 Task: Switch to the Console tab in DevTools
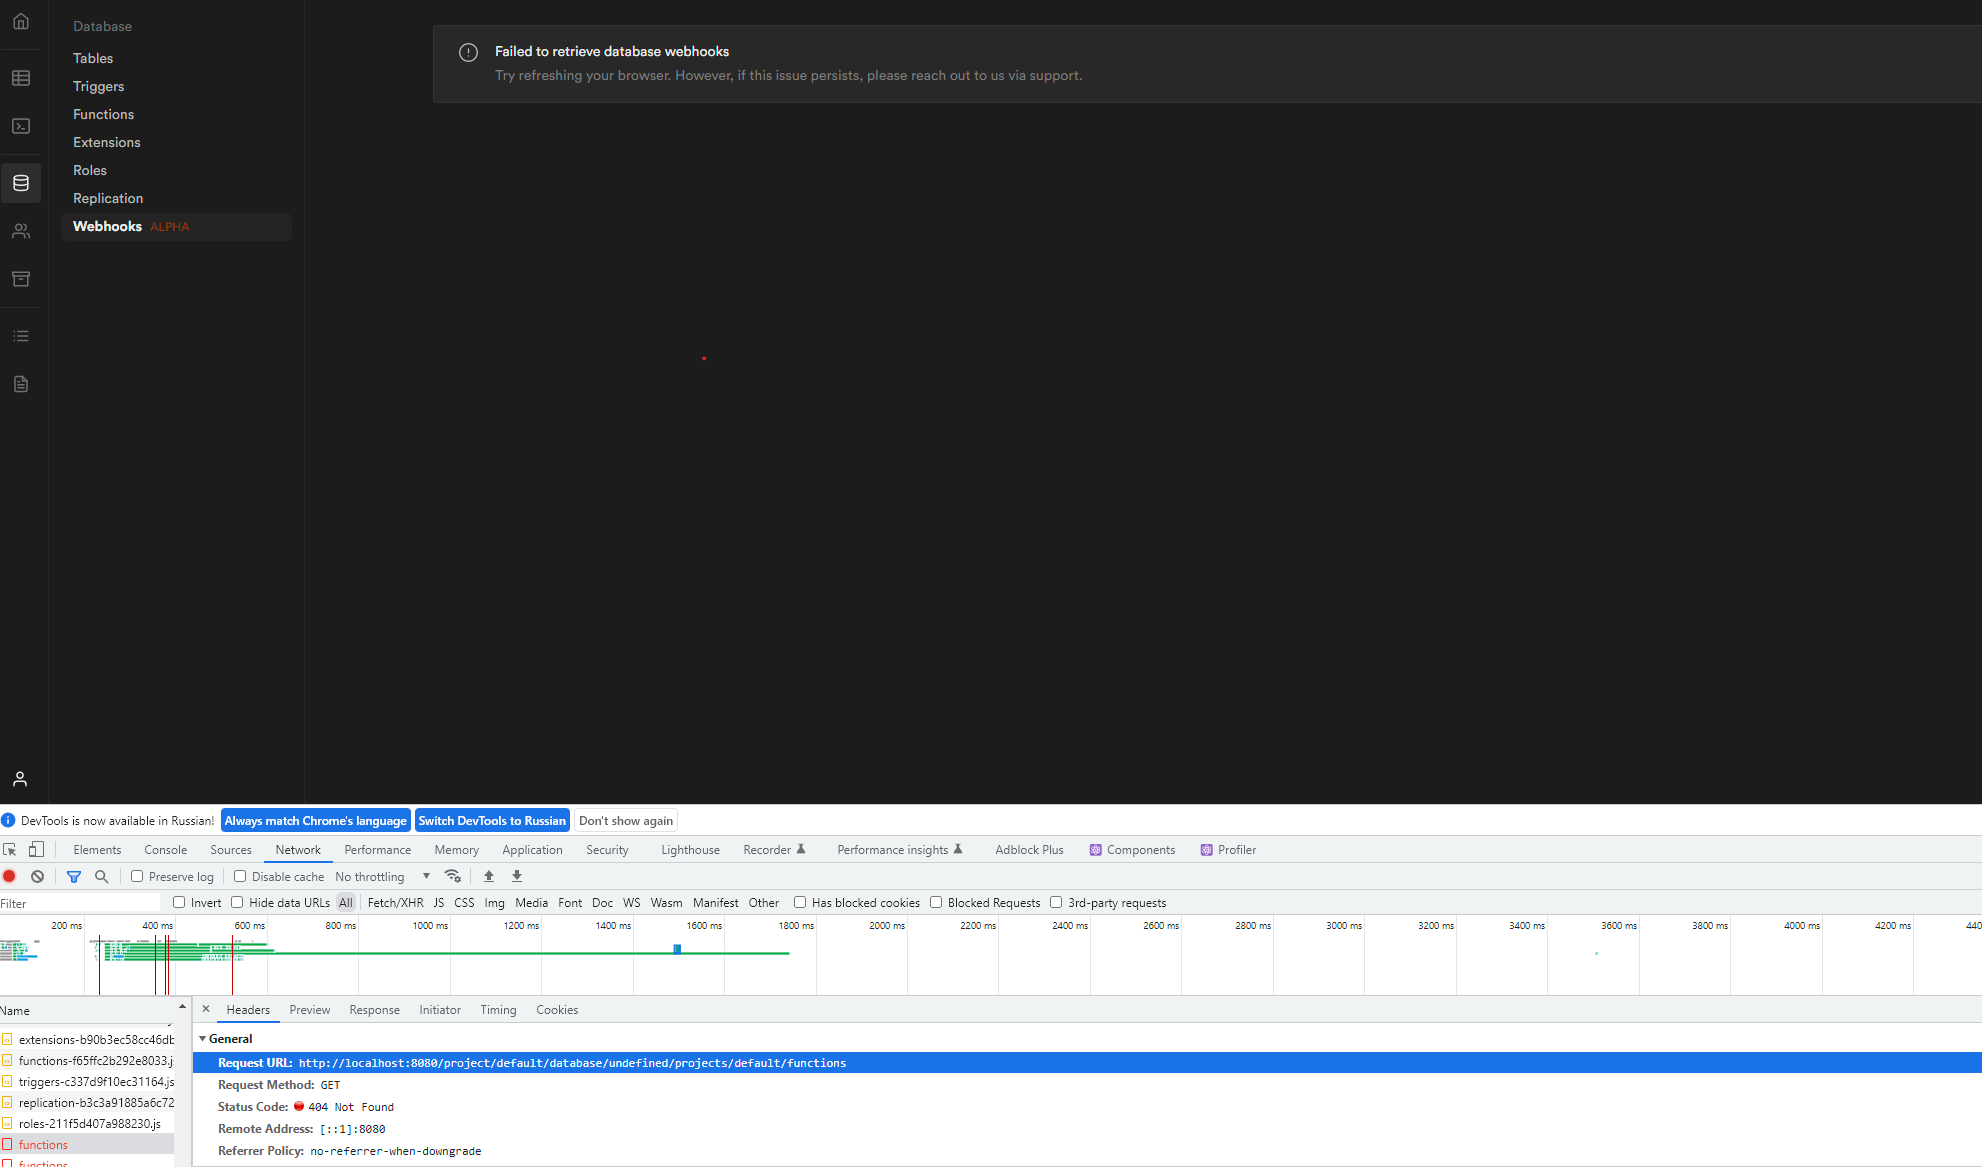pos(165,849)
